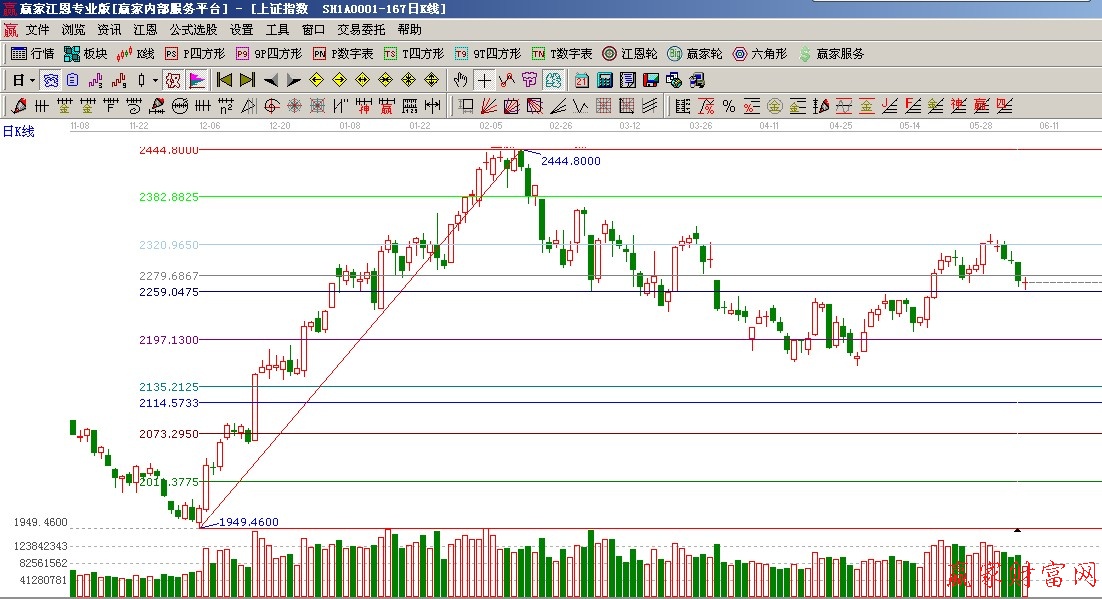
Task: Expand the candlestick style dropdown arrow
Action: pyautogui.click(x=155, y=80)
